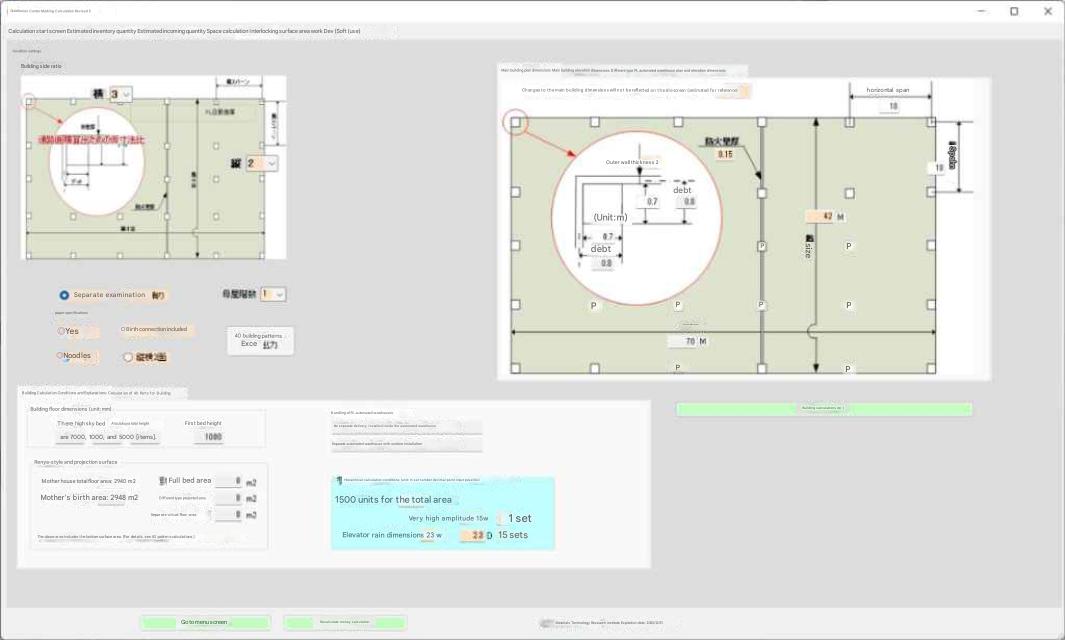Click the red-circled corner column in the right diagram
1065x640 pixels.
(x=515, y=123)
